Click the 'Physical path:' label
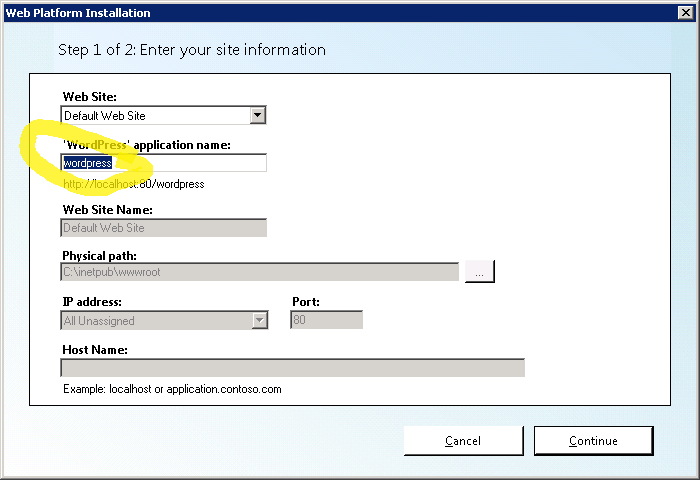This screenshot has height=480, width=700. pos(100,256)
